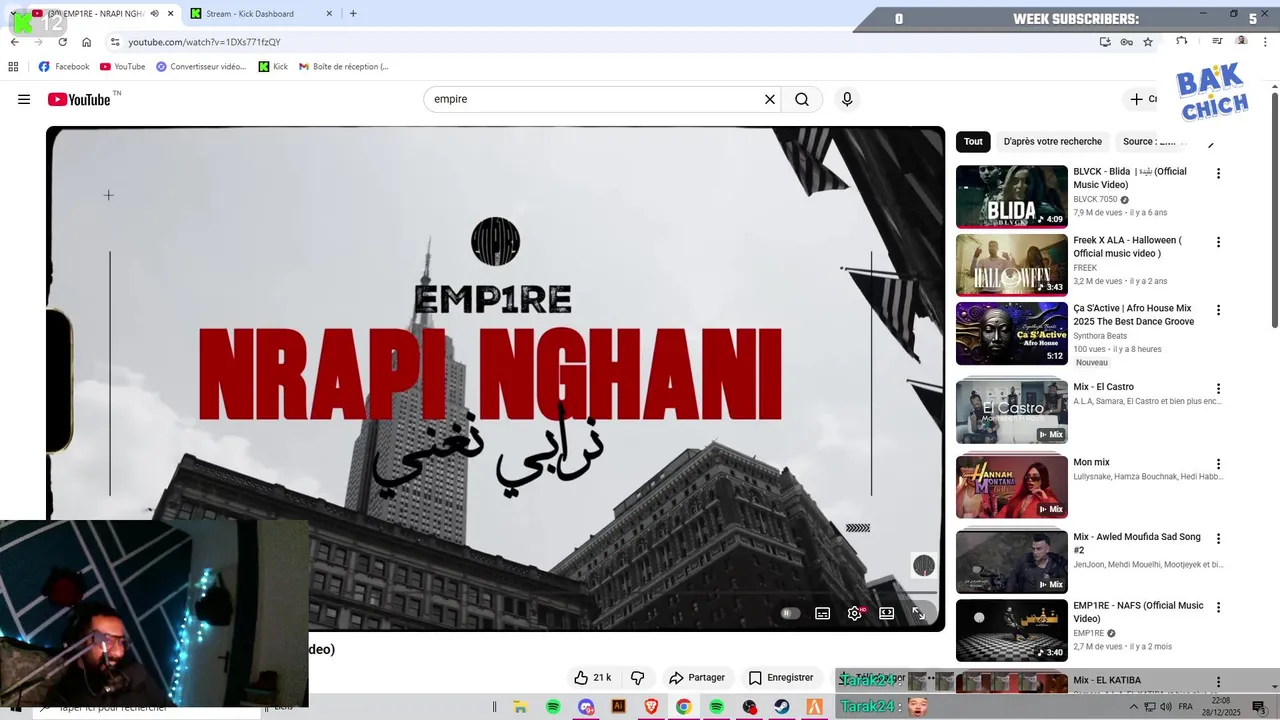Open the volume control in system tray
This screenshot has height=720, width=1280.
(x=1164, y=707)
